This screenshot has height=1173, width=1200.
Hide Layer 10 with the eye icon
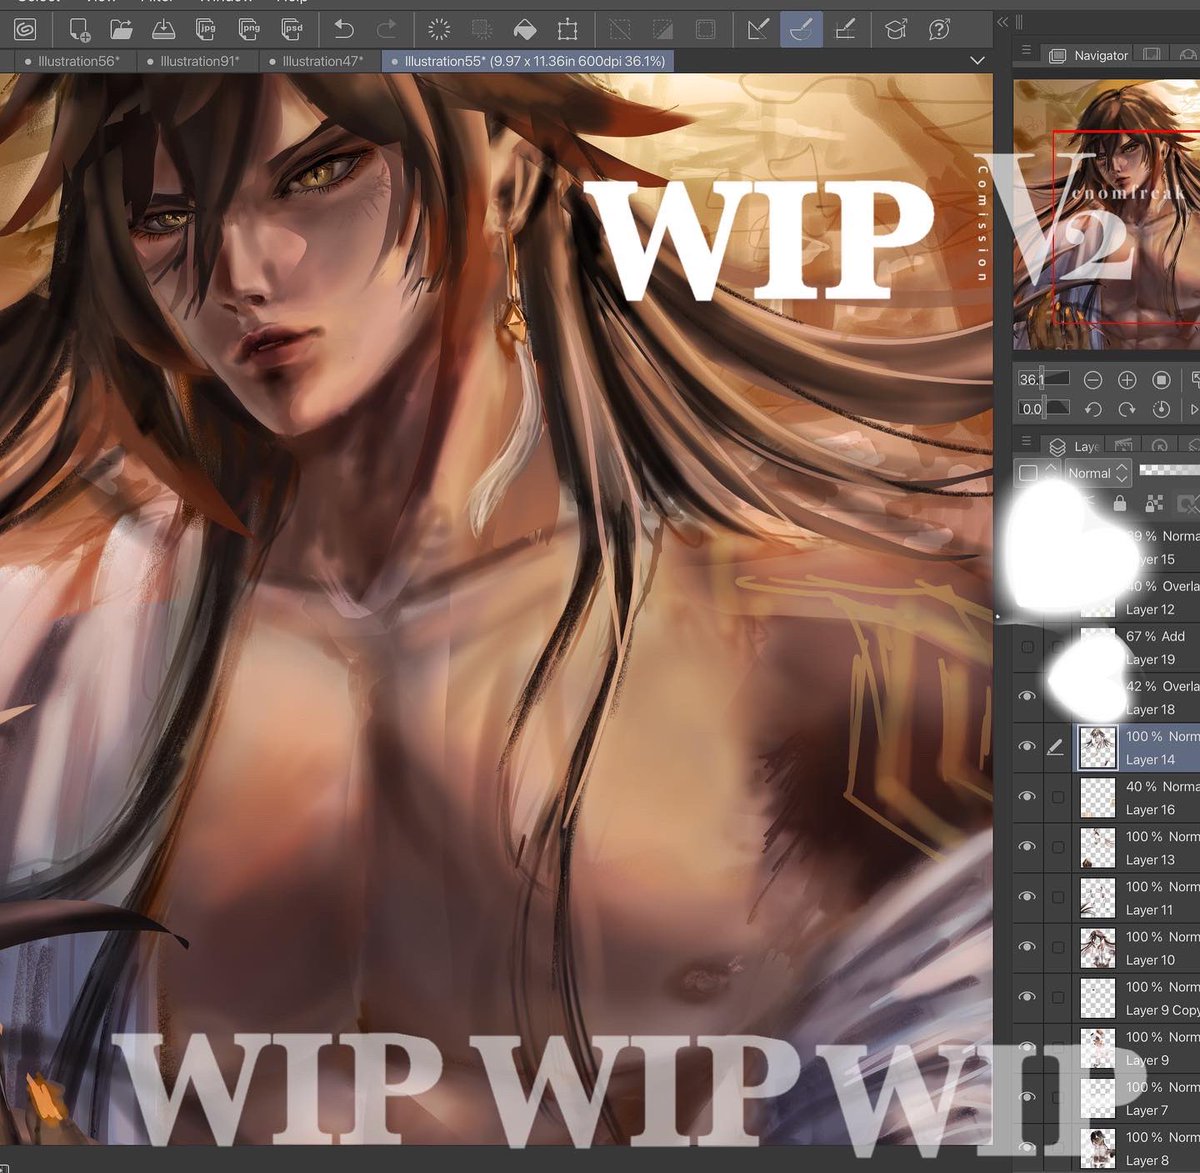pyautogui.click(x=1027, y=947)
